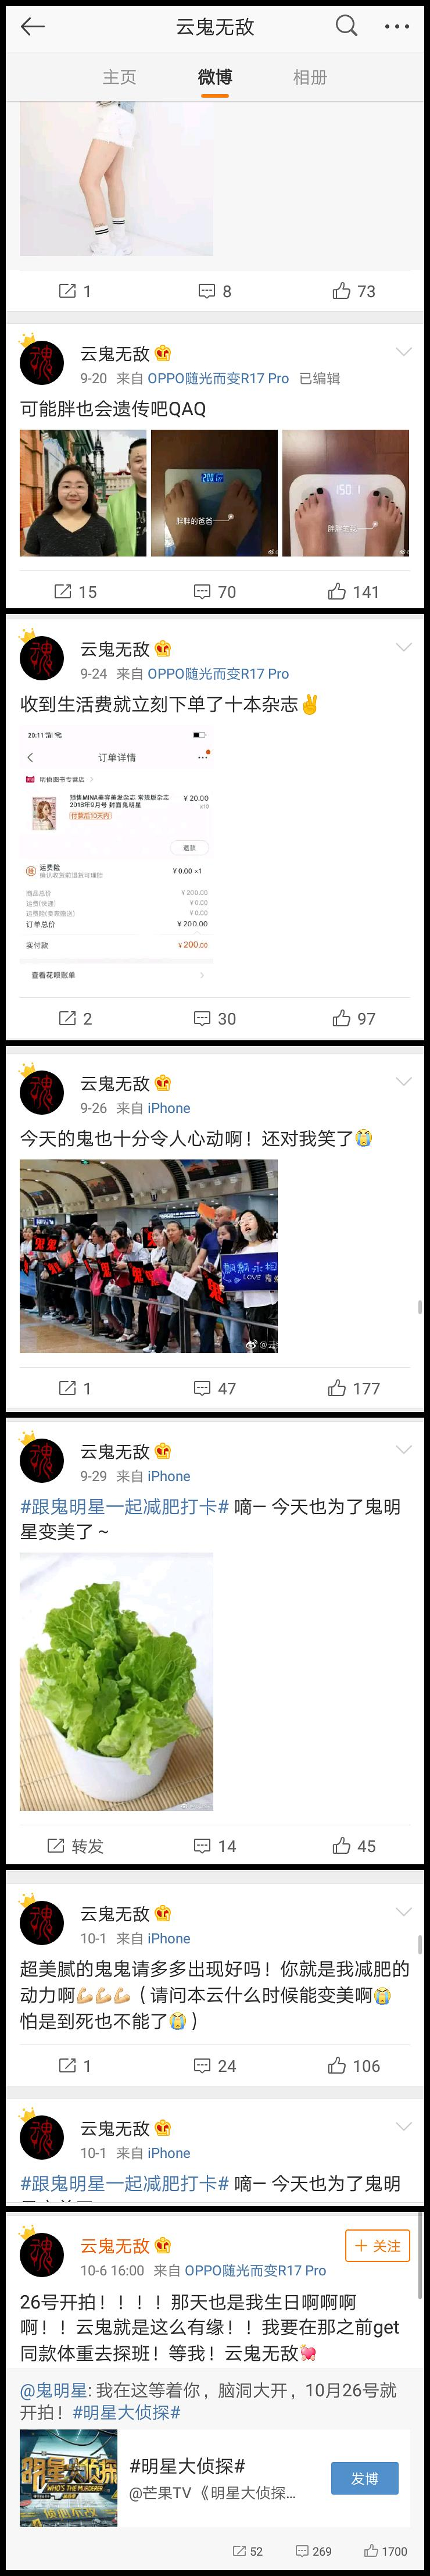Like the magazine order post with 97 likes

click(x=353, y=1018)
